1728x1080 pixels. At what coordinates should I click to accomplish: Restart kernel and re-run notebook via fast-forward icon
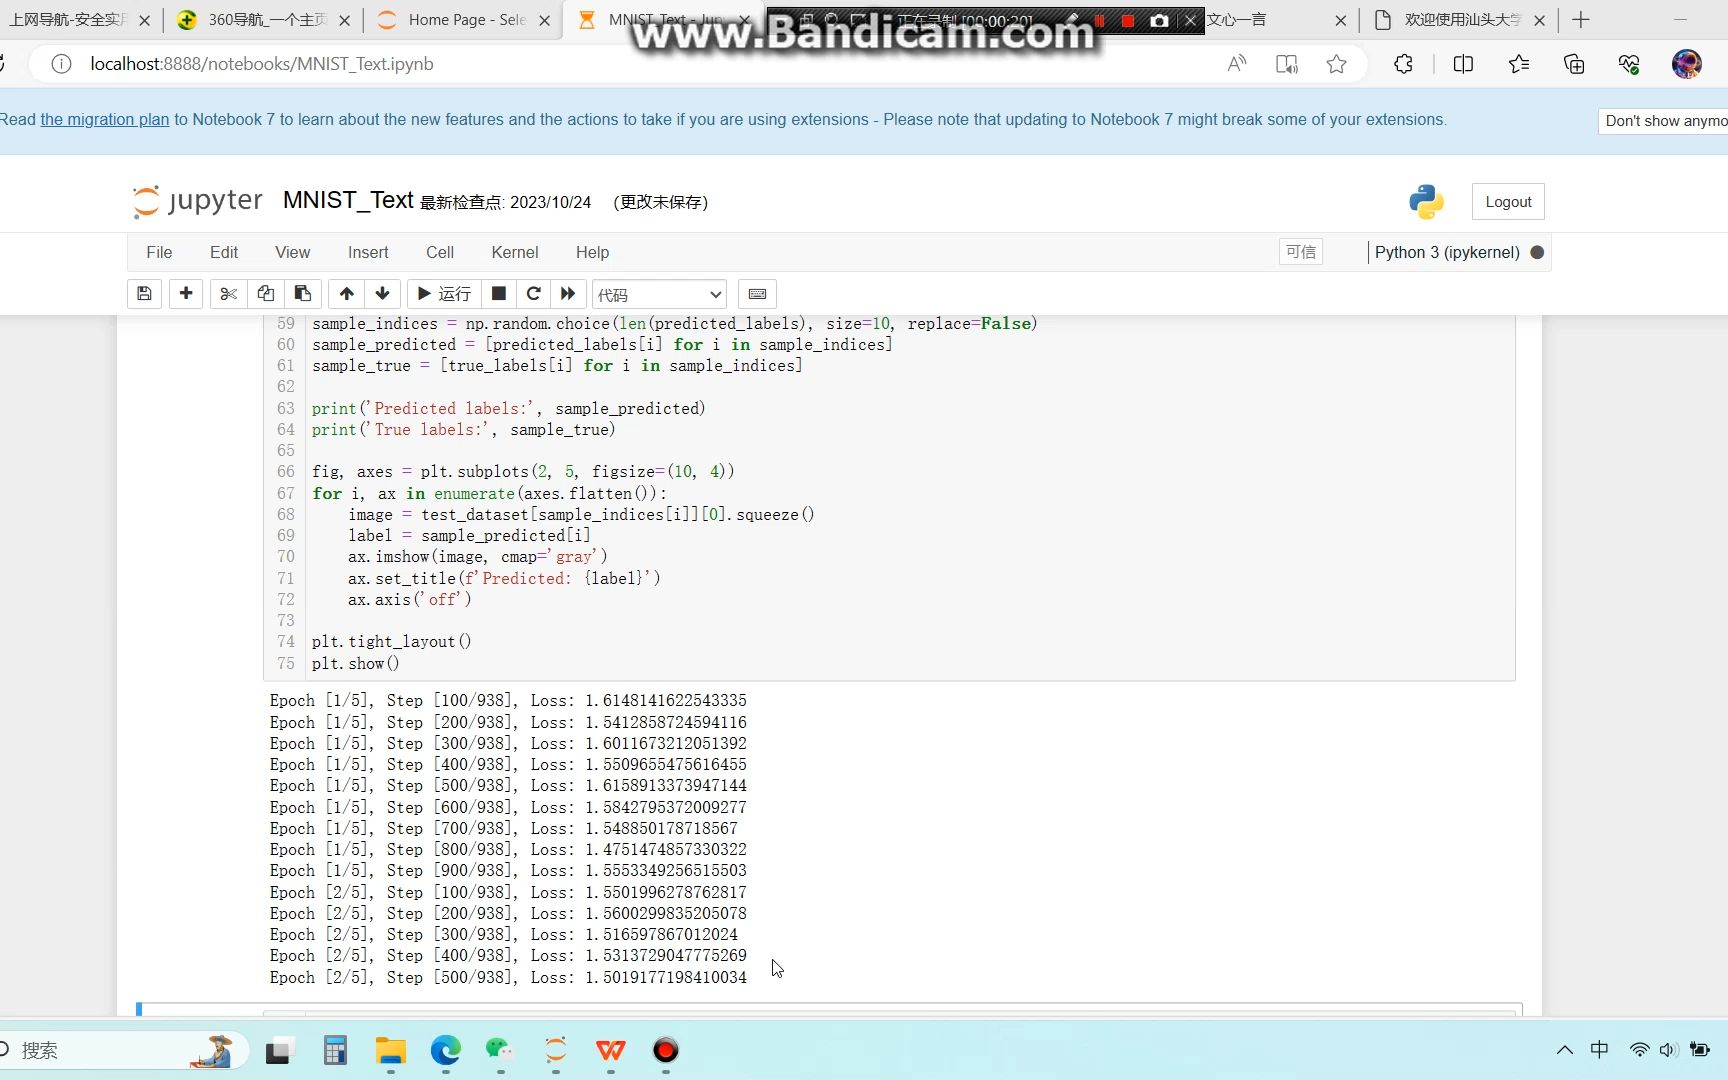[567, 293]
